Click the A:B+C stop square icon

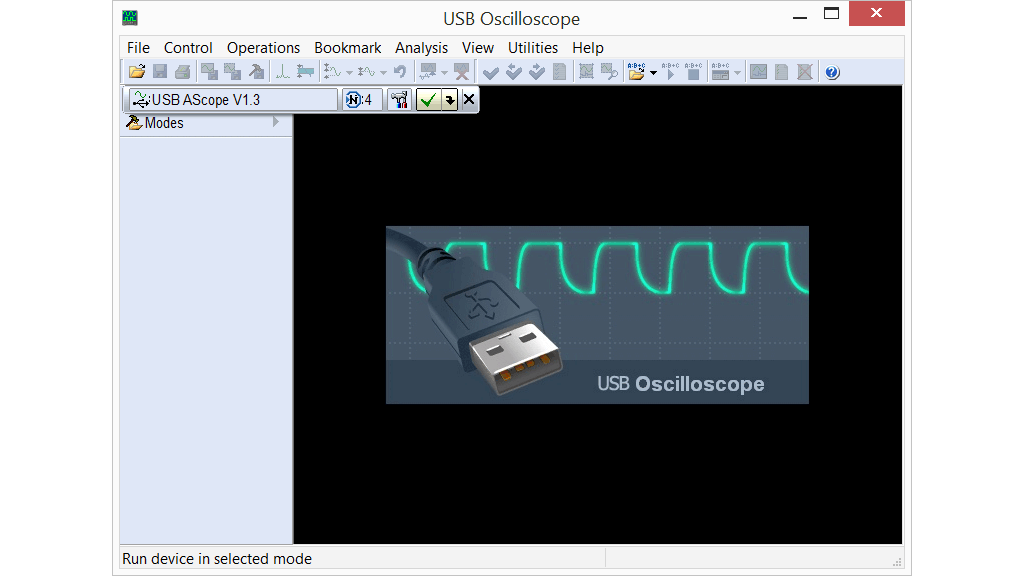tap(693, 72)
